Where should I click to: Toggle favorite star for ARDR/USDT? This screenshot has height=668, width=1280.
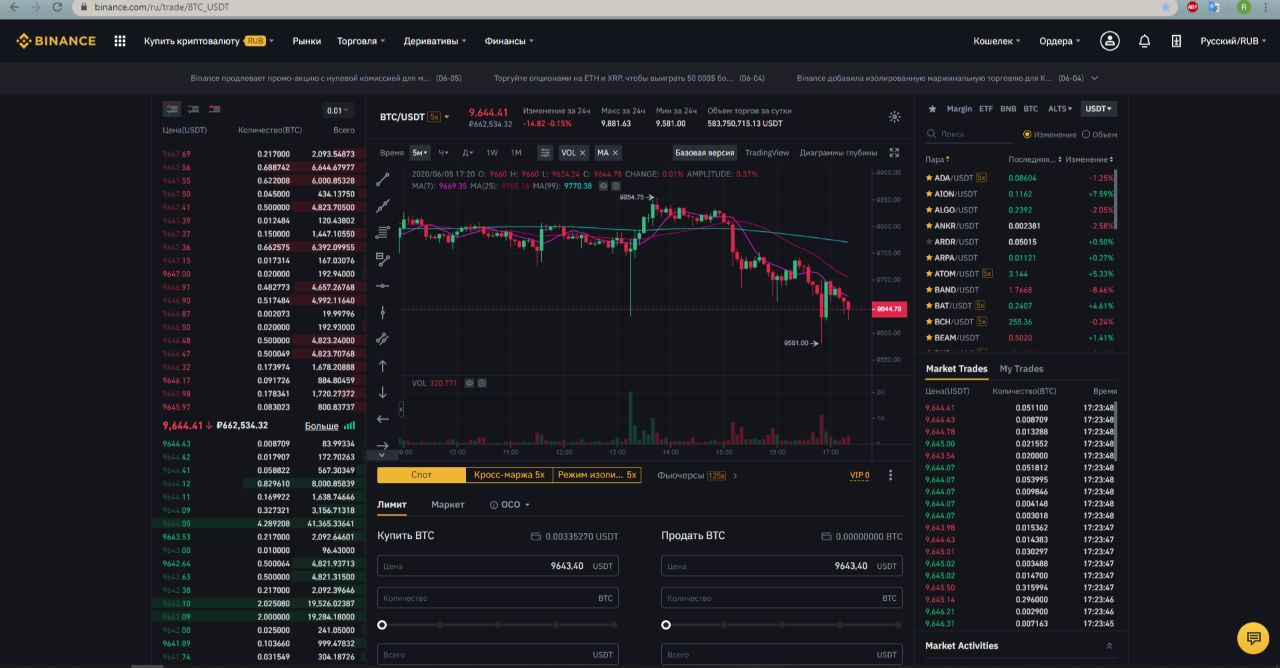(929, 242)
